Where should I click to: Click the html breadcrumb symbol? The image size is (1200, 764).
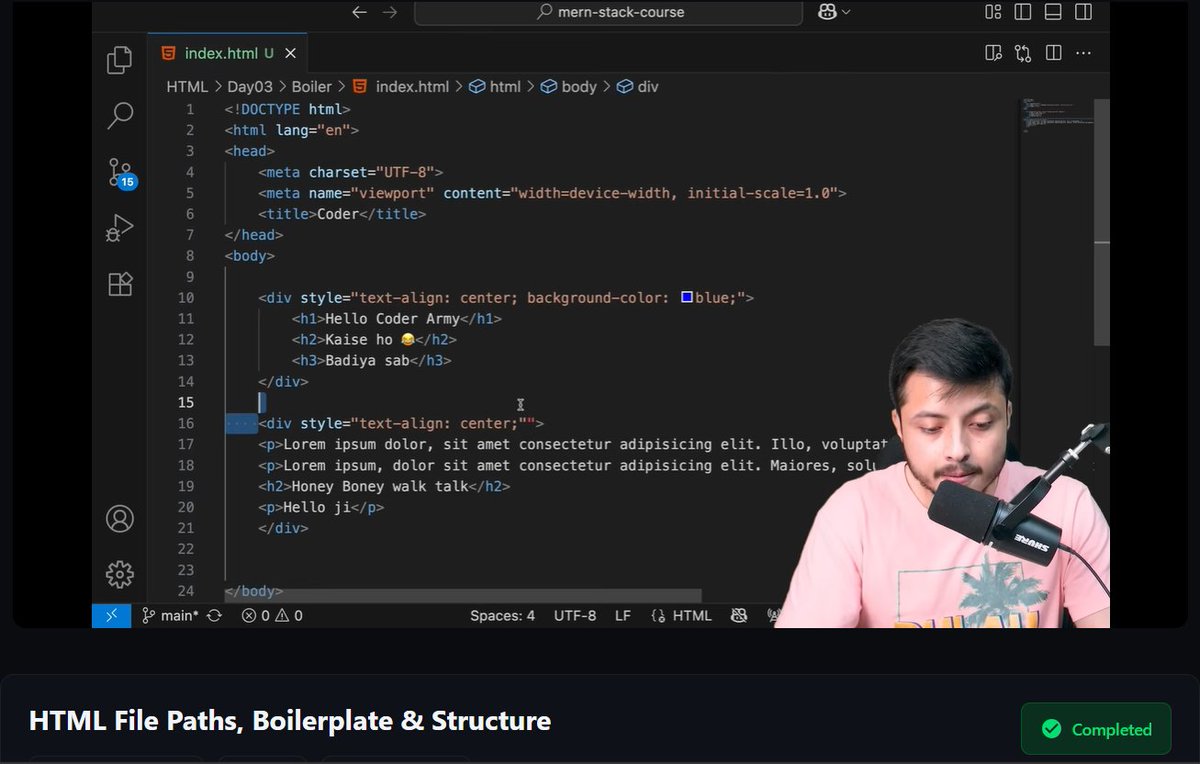[x=495, y=87]
